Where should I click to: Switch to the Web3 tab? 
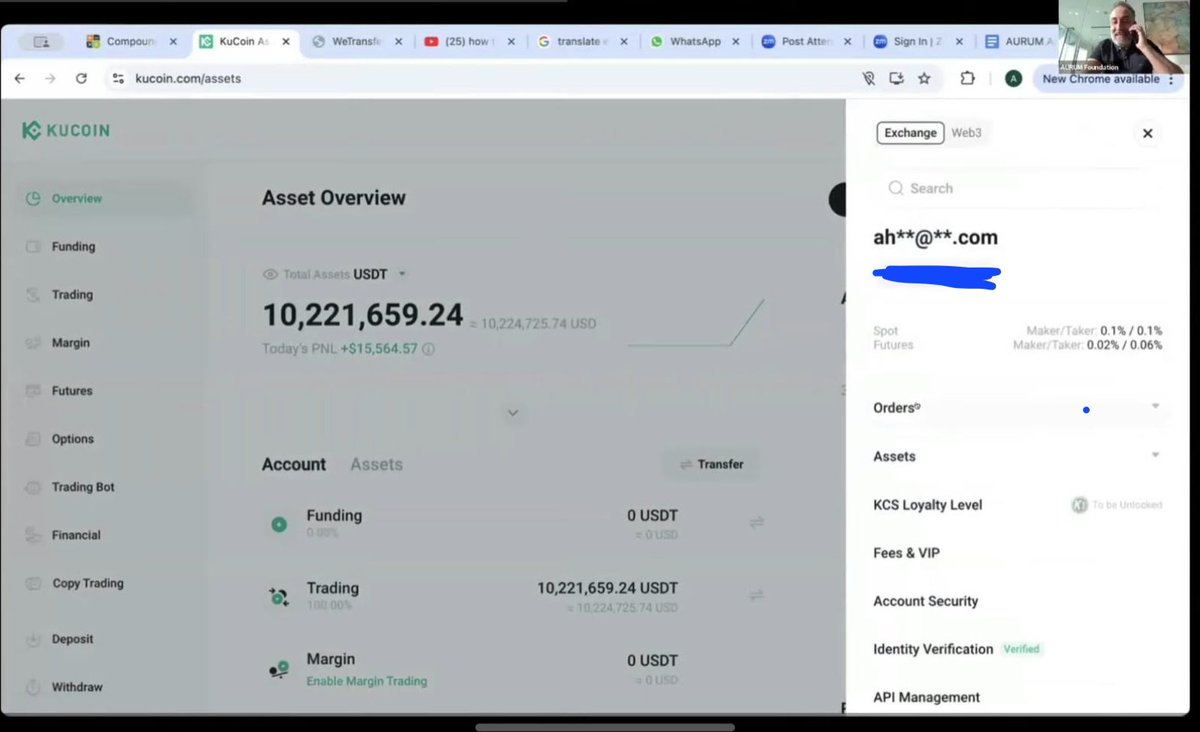point(966,132)
